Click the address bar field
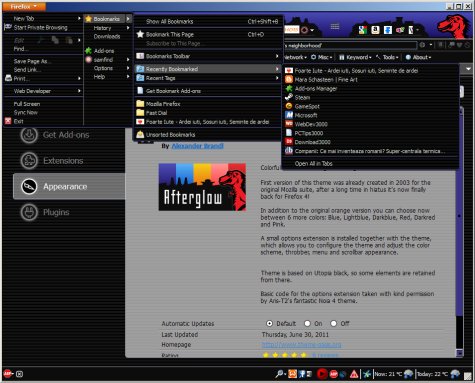The image size is (475, 383). 350,45
